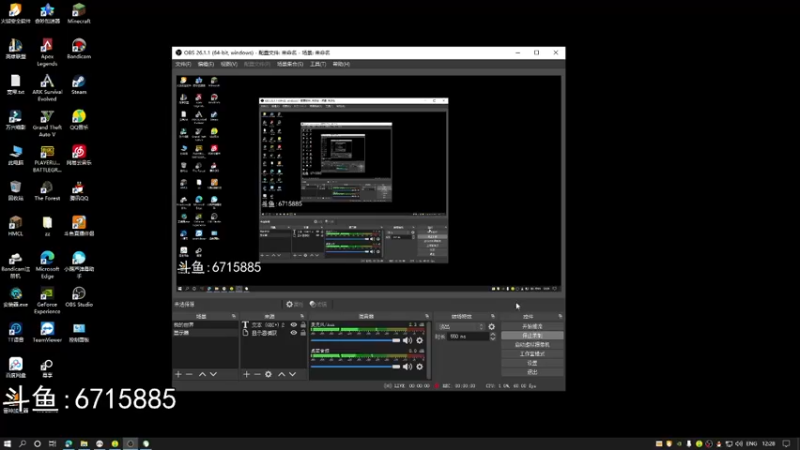Click the Stop Recording button
This screenshot has height=450, width=800.
coord(532,336)
